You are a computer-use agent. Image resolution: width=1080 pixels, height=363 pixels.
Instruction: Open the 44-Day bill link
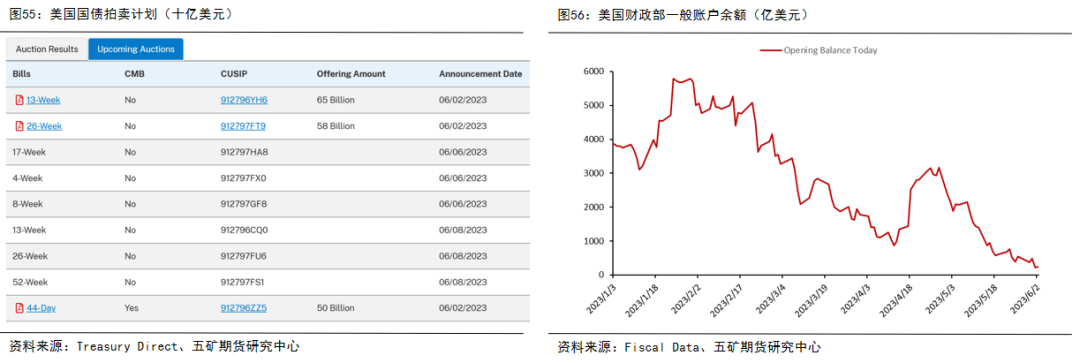pos(41,309)
